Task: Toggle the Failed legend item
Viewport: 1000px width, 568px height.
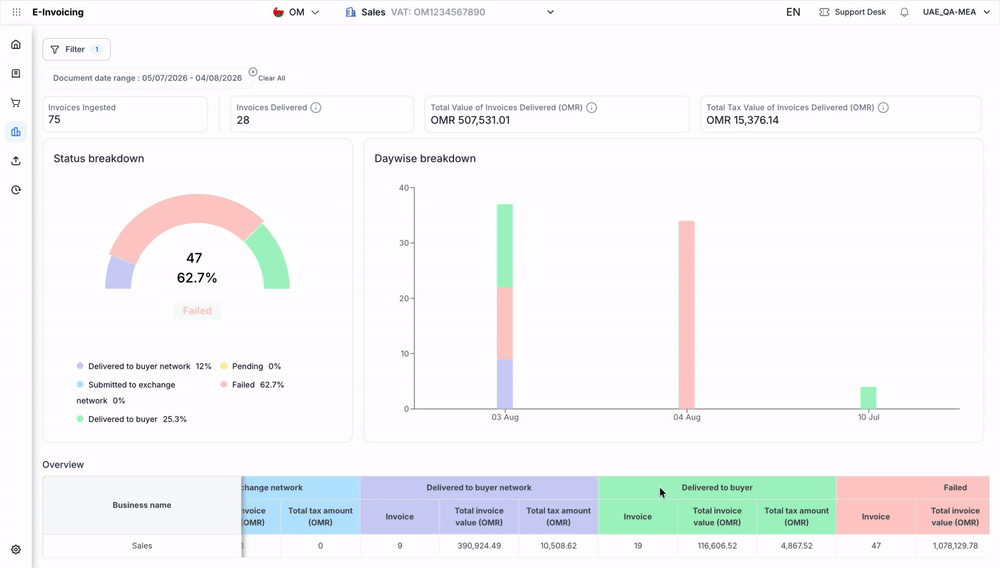Action: (x=253, y=385)
